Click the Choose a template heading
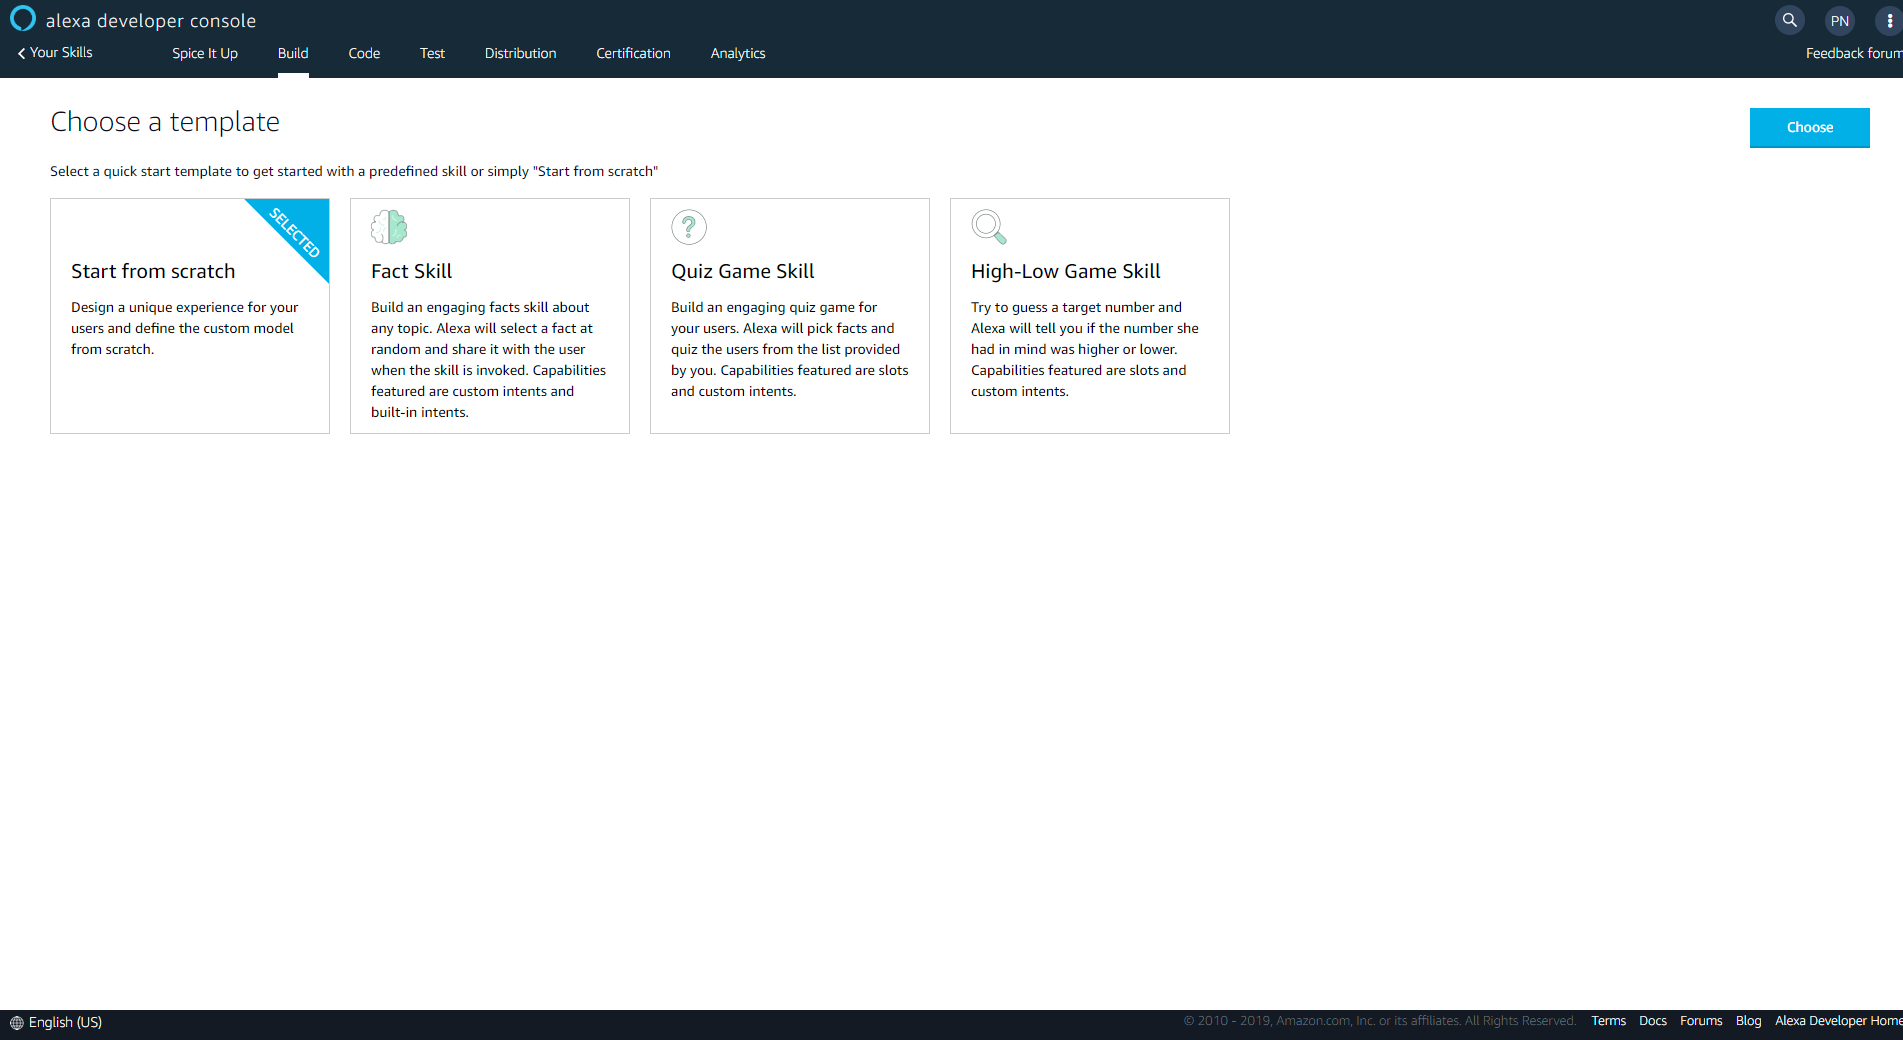1903x1040 pixels. click(x=165, y=122)
